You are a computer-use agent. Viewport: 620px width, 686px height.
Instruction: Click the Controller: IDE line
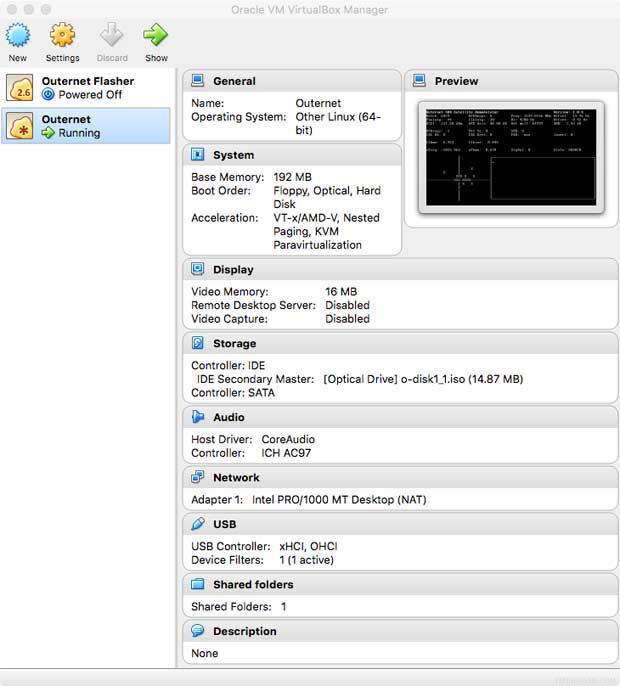(228, 366)
